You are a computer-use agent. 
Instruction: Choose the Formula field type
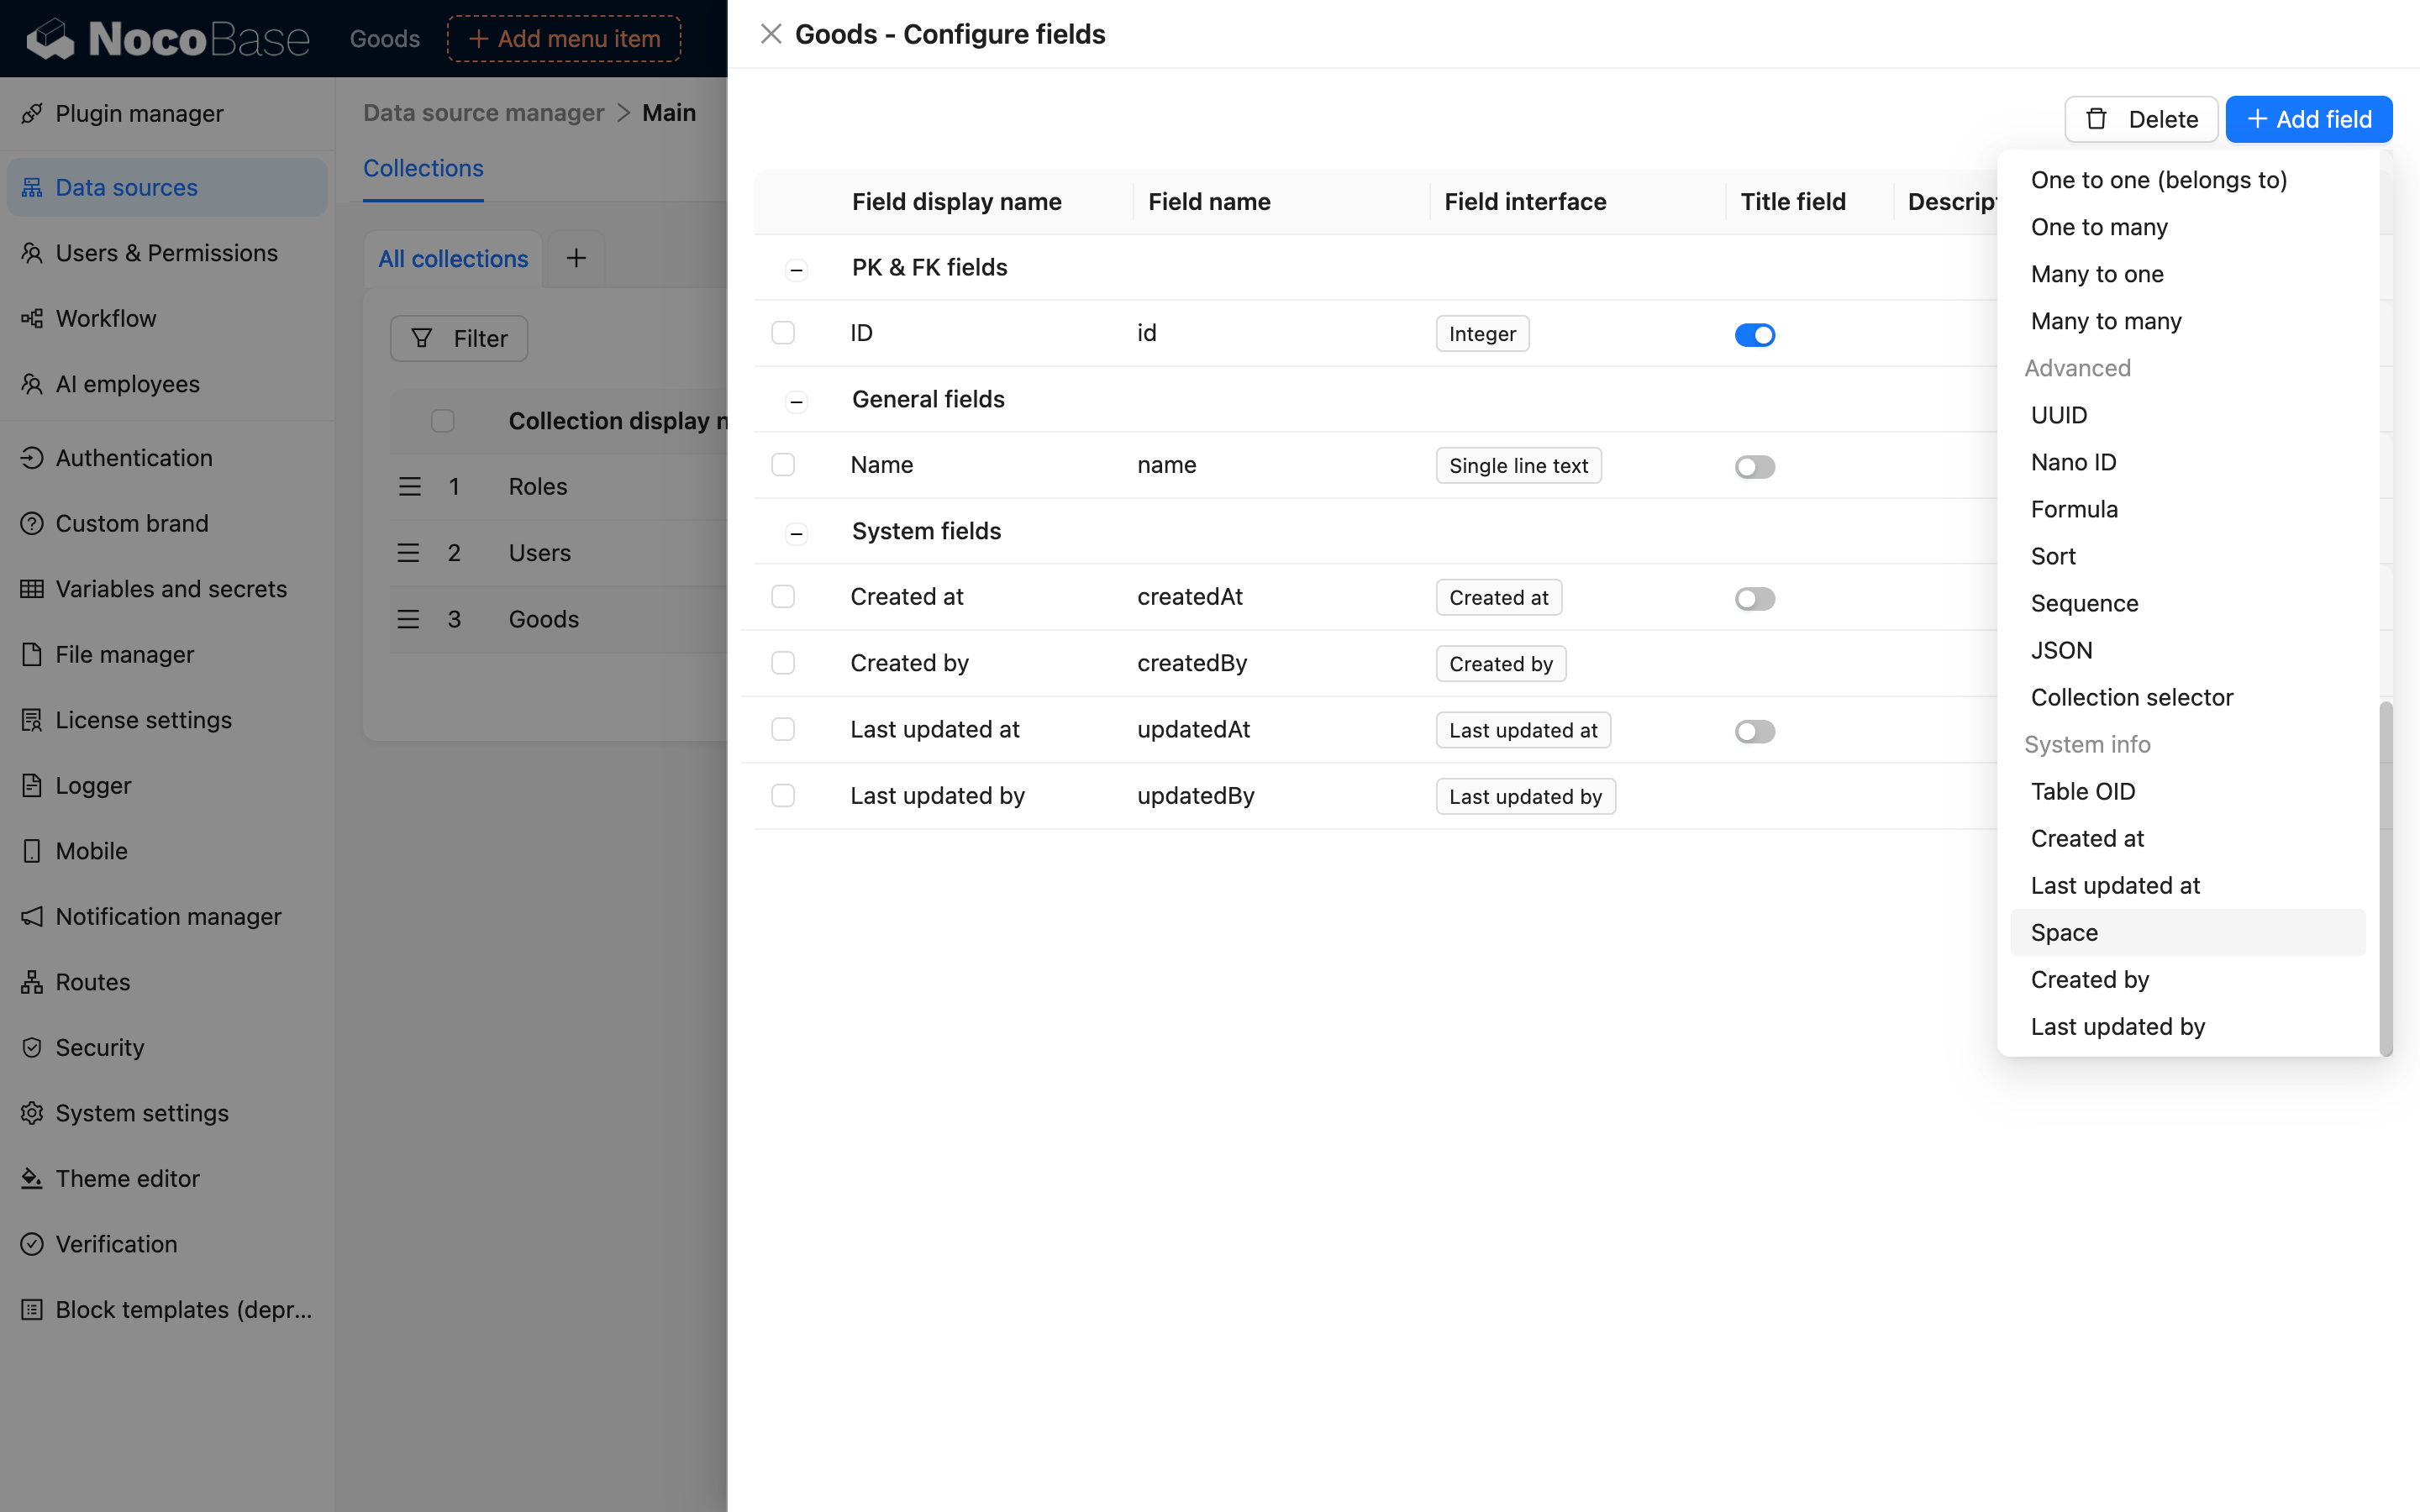2074,510
